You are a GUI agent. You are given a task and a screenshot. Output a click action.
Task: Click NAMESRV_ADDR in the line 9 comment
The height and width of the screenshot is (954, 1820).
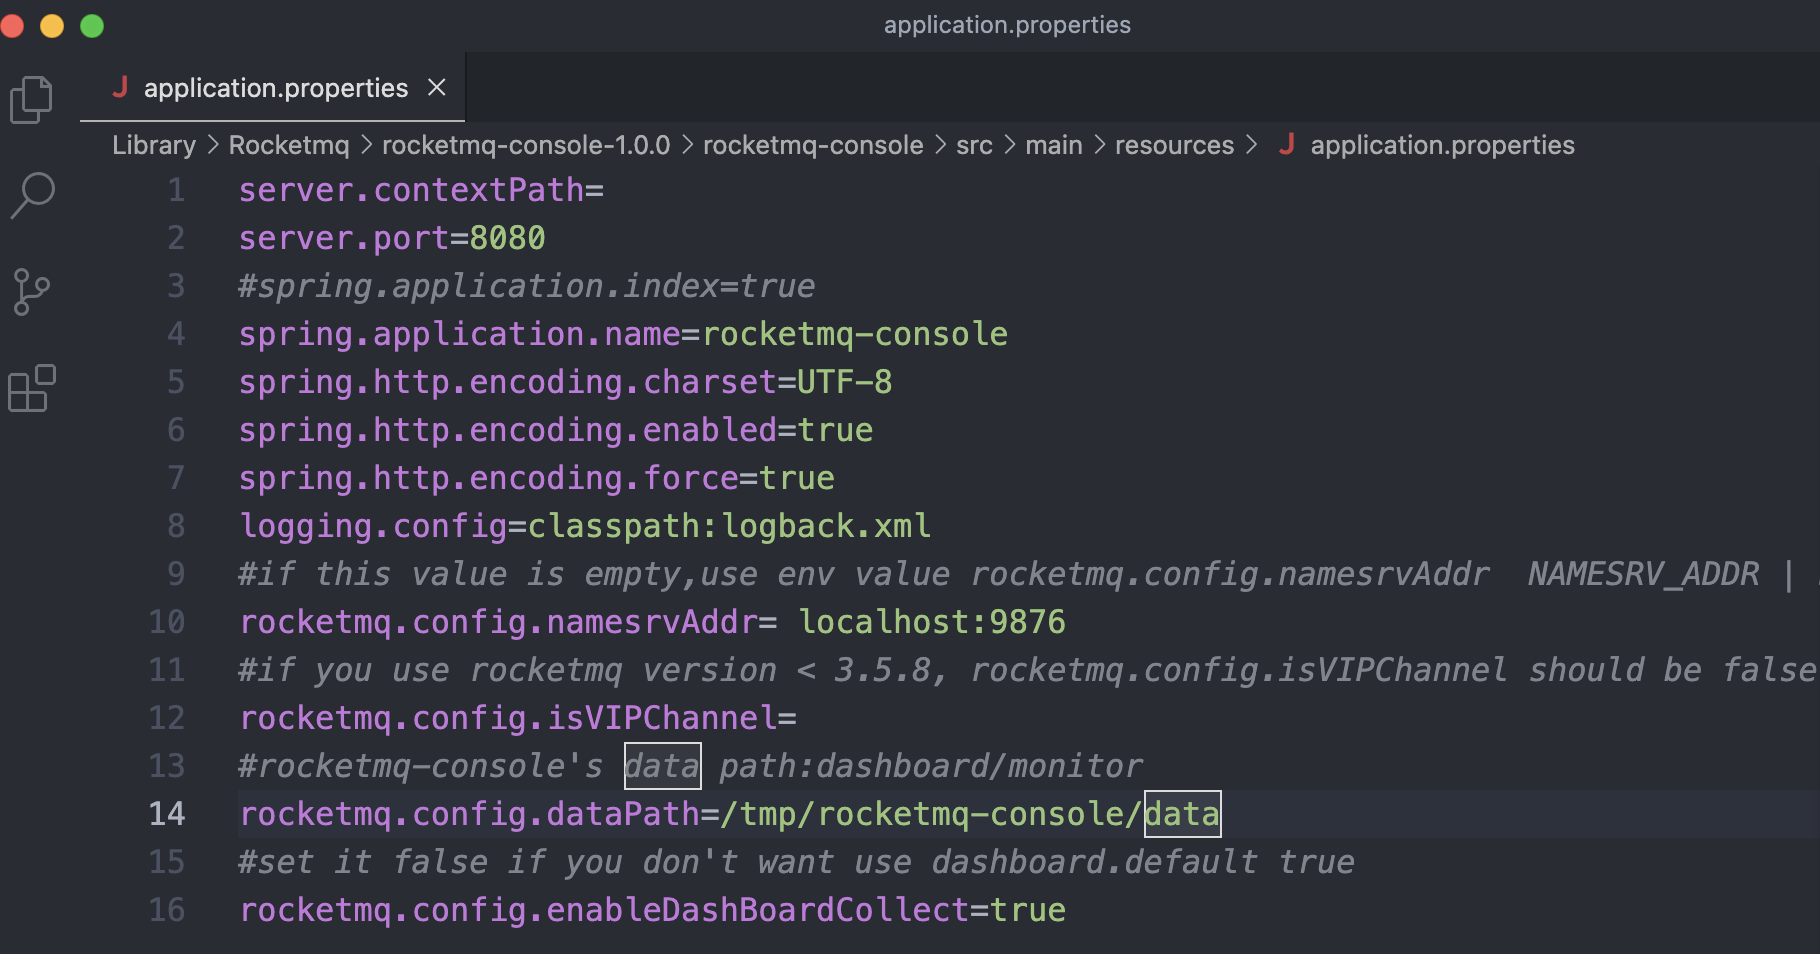coord(1643,574)
